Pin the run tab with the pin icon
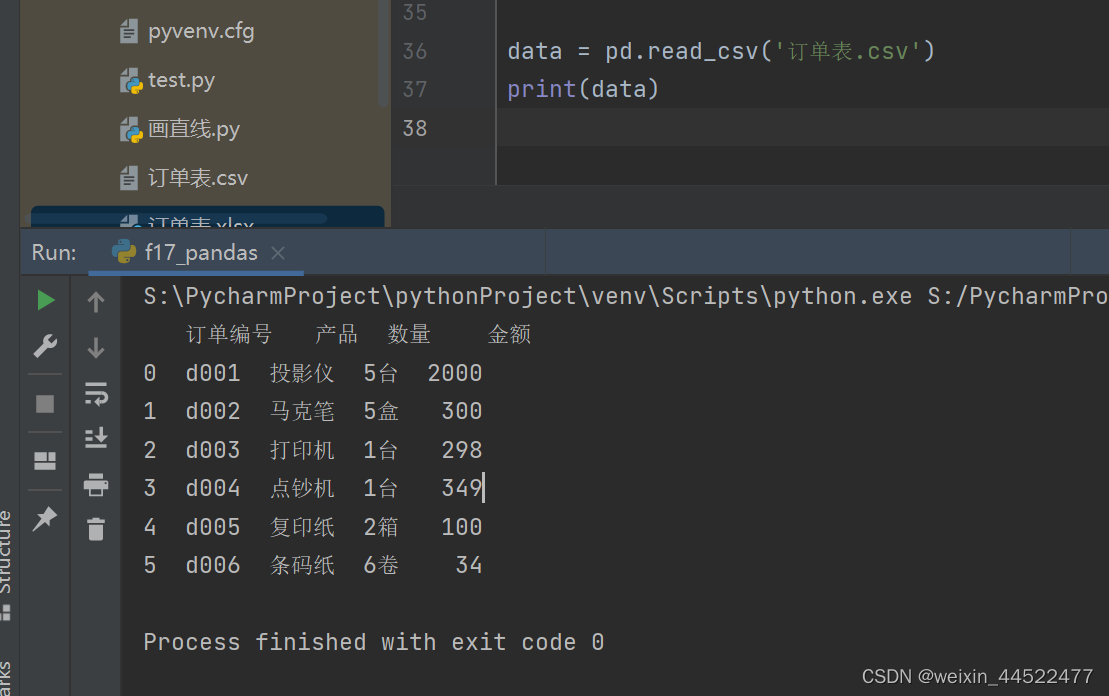The image size is (1109, 696). 45,518
